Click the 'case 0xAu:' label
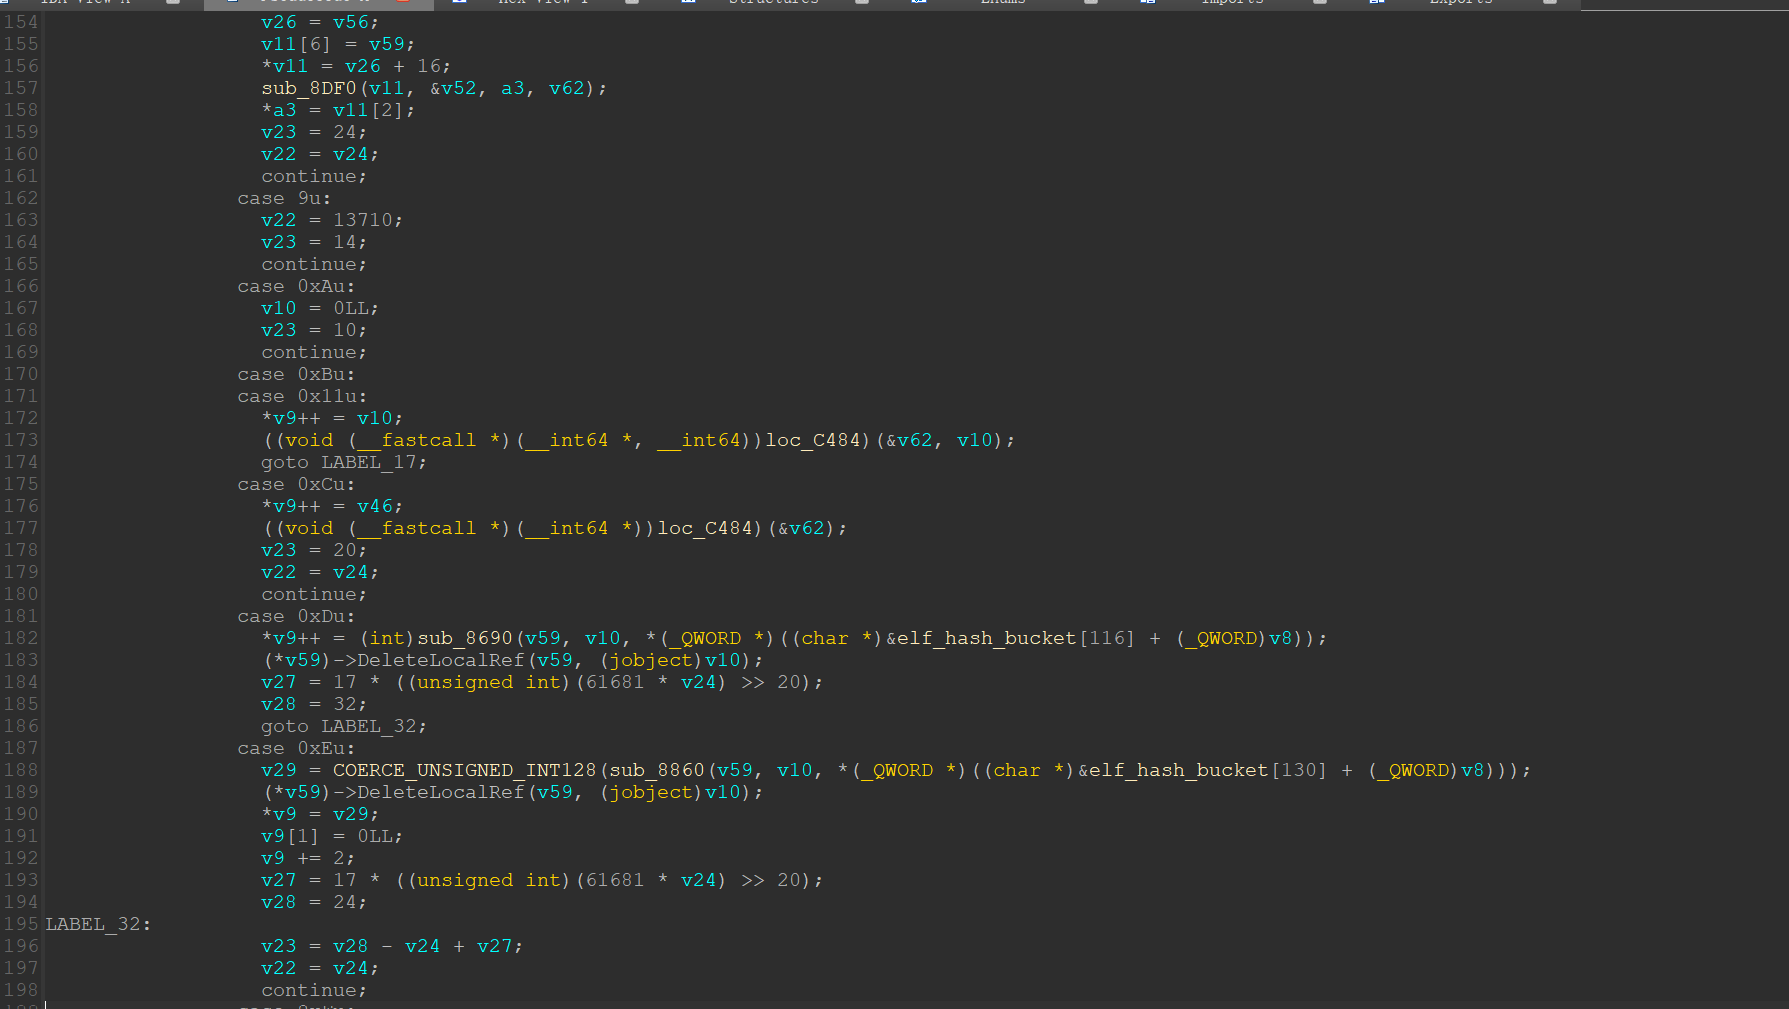Image resolution: width=1789 pixels, height=1009 pixels. (x=296, y=286)
